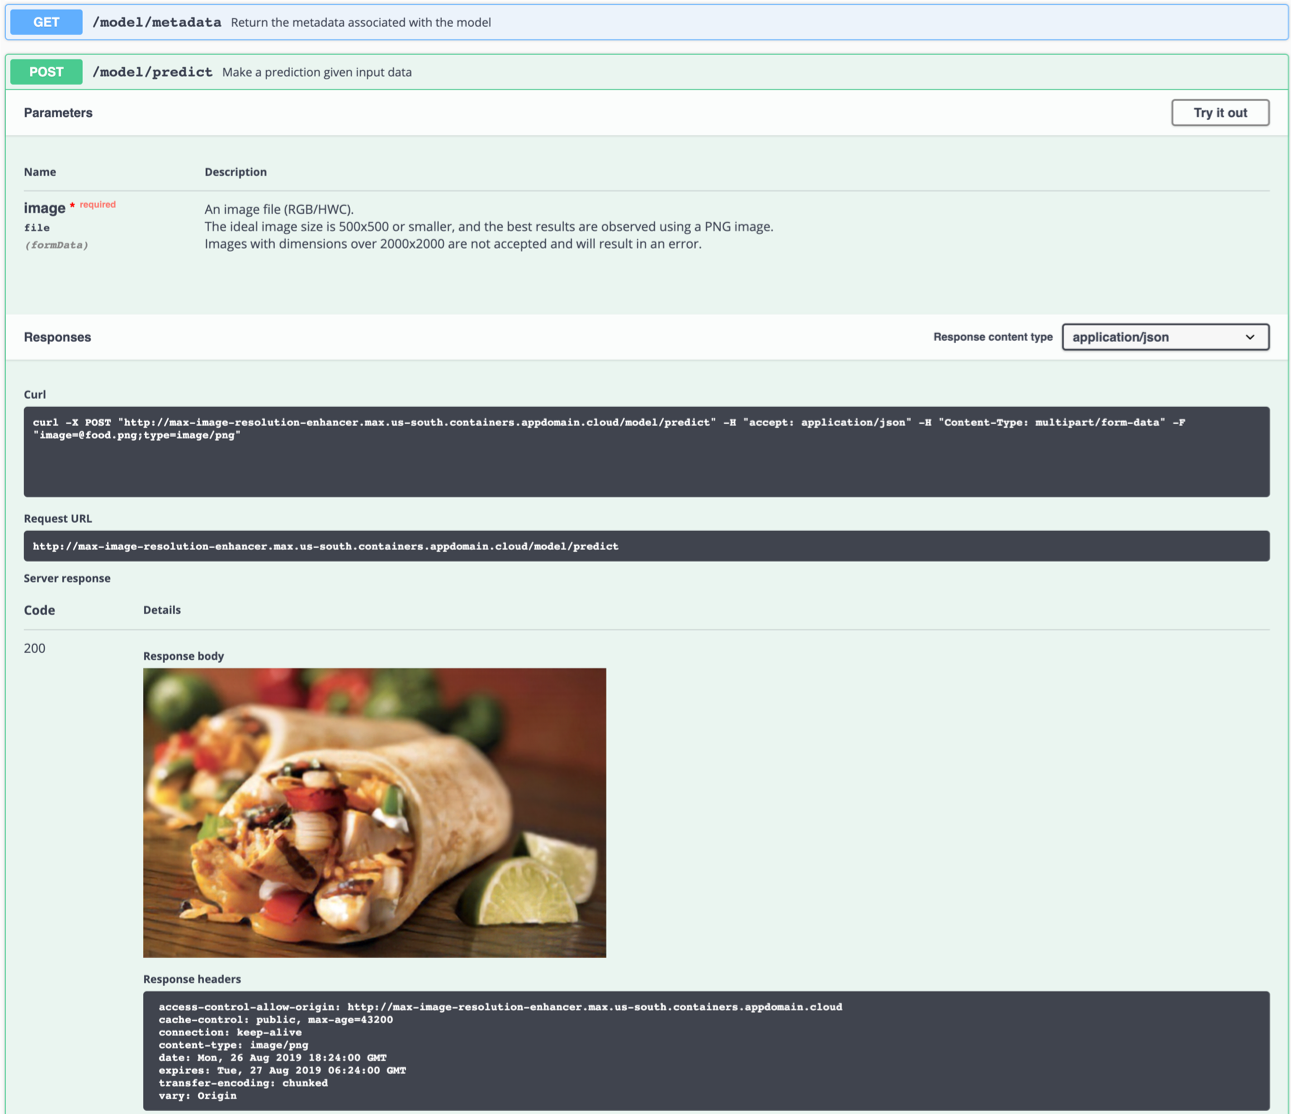1291x1114 pixels.
Task: Click the POST method badge for /model/predict
Action: 46,71
